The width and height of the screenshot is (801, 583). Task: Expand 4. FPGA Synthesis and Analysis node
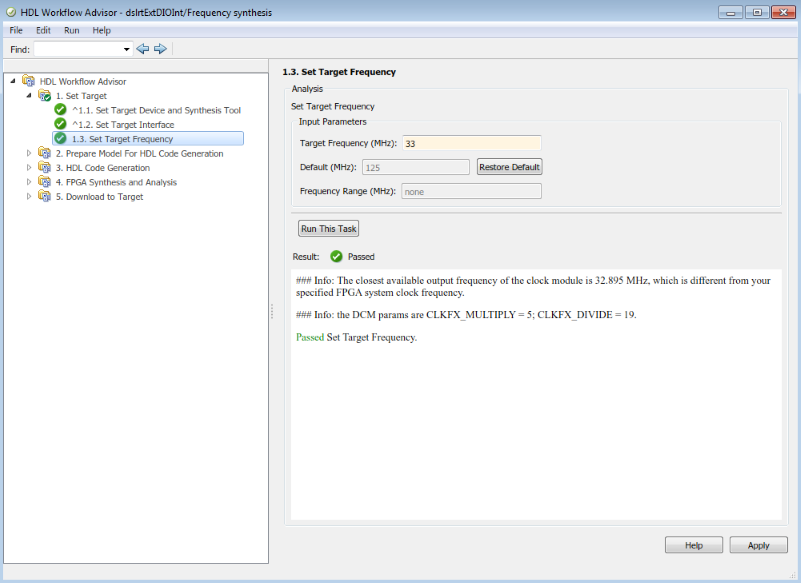pyautogui.click(x=29, y=181)
